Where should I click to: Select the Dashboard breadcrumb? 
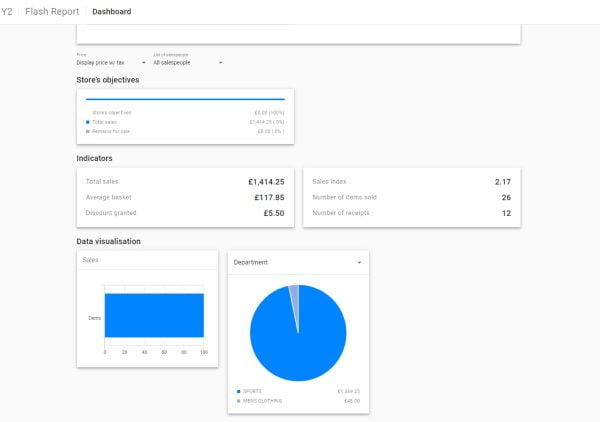coord(112,11)
